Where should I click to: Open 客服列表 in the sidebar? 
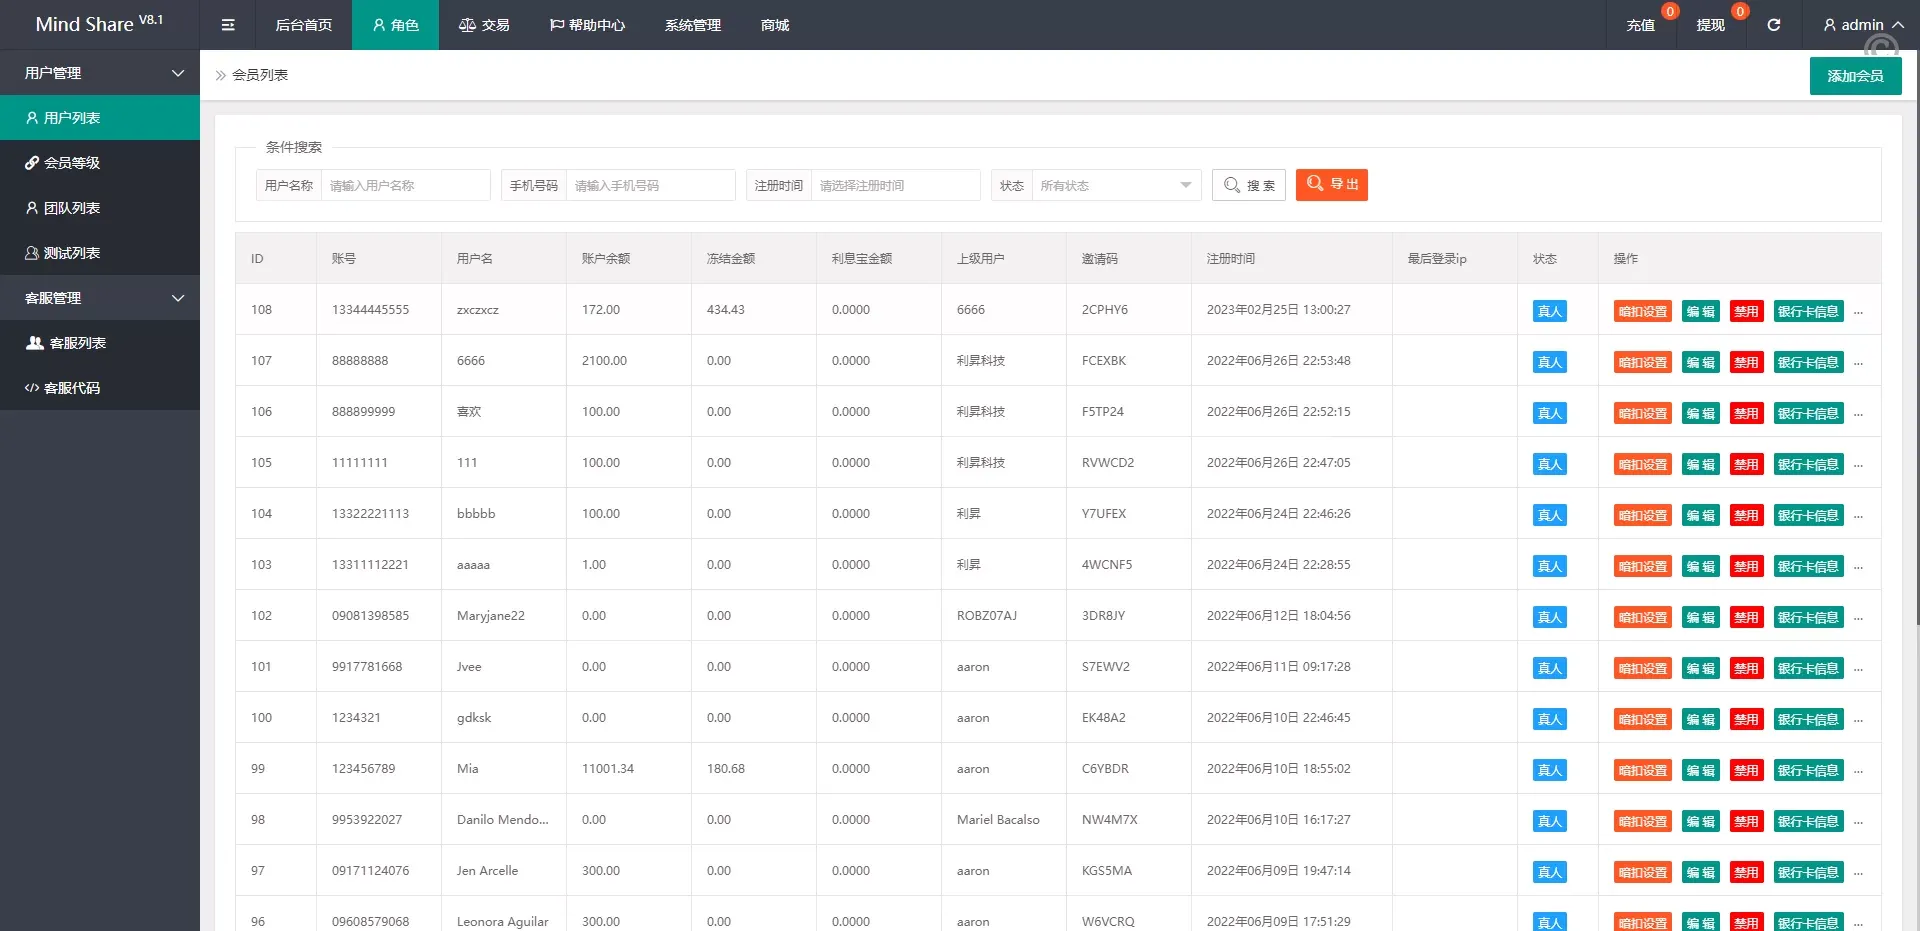pyautogui.click(x=77, y=343)
